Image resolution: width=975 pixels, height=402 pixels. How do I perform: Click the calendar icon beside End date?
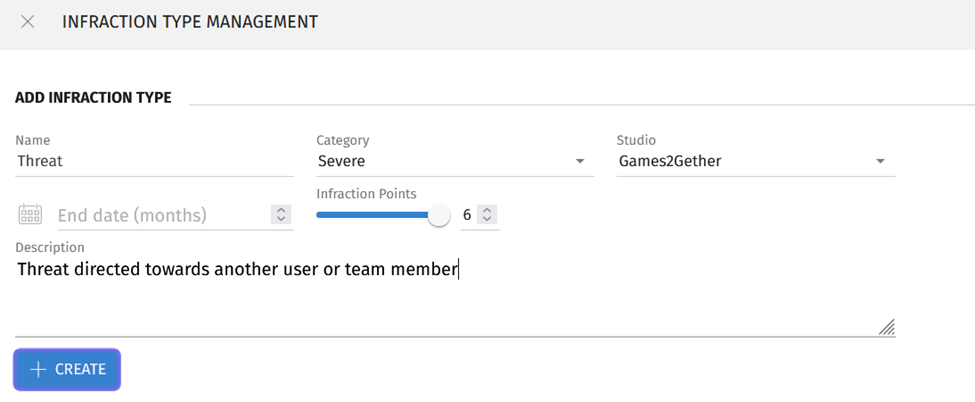tap(30, 214)
